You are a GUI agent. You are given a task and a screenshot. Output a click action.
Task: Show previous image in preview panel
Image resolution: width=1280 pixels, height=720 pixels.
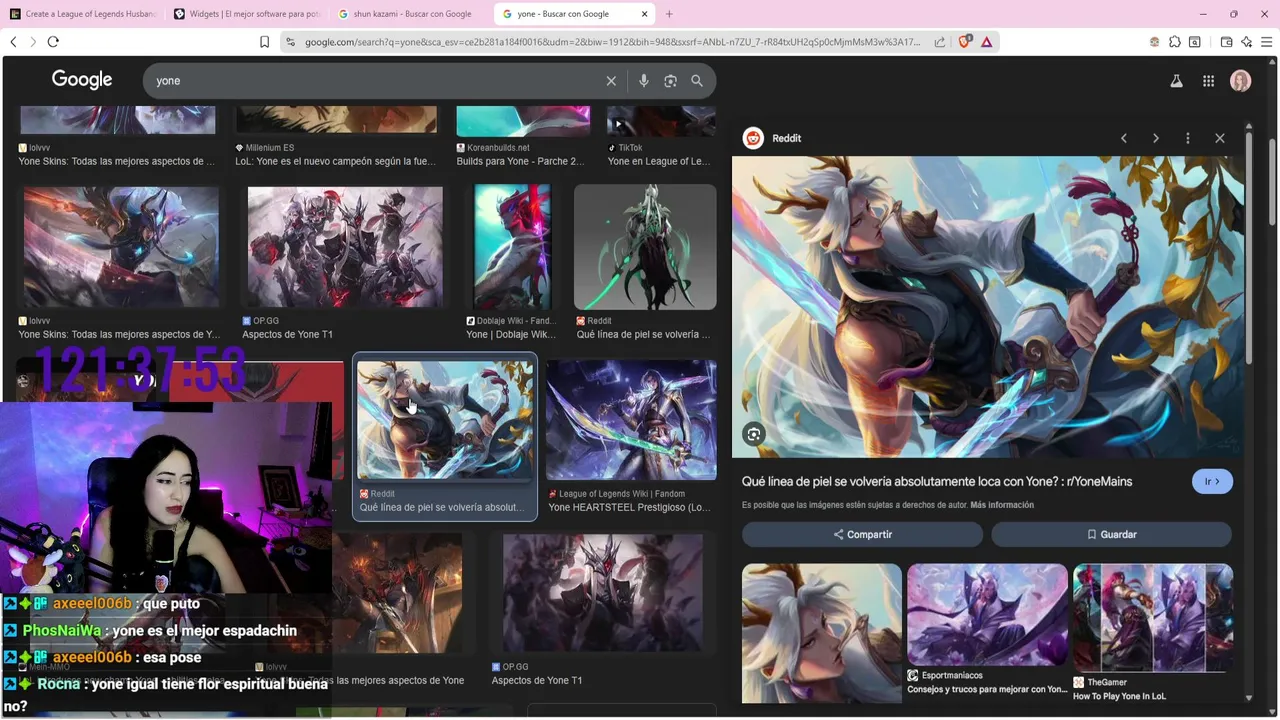tap(1124, 138)
